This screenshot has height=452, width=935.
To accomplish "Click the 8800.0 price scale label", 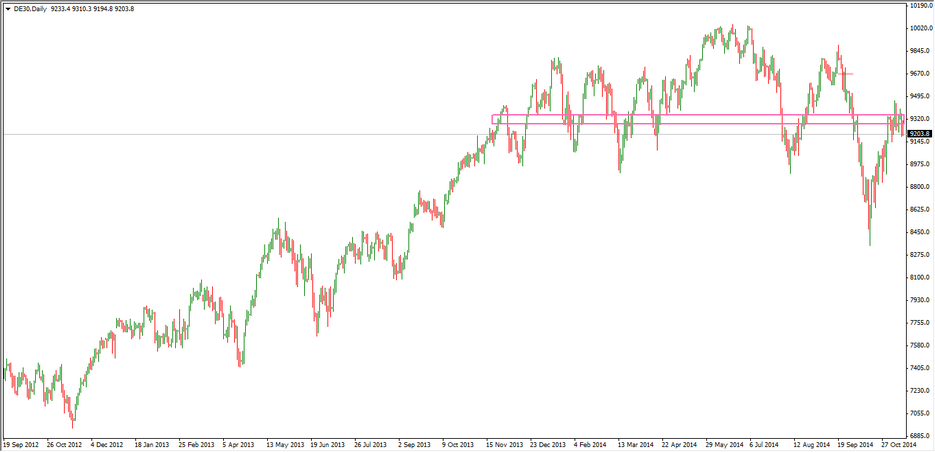I will (920, 187).
